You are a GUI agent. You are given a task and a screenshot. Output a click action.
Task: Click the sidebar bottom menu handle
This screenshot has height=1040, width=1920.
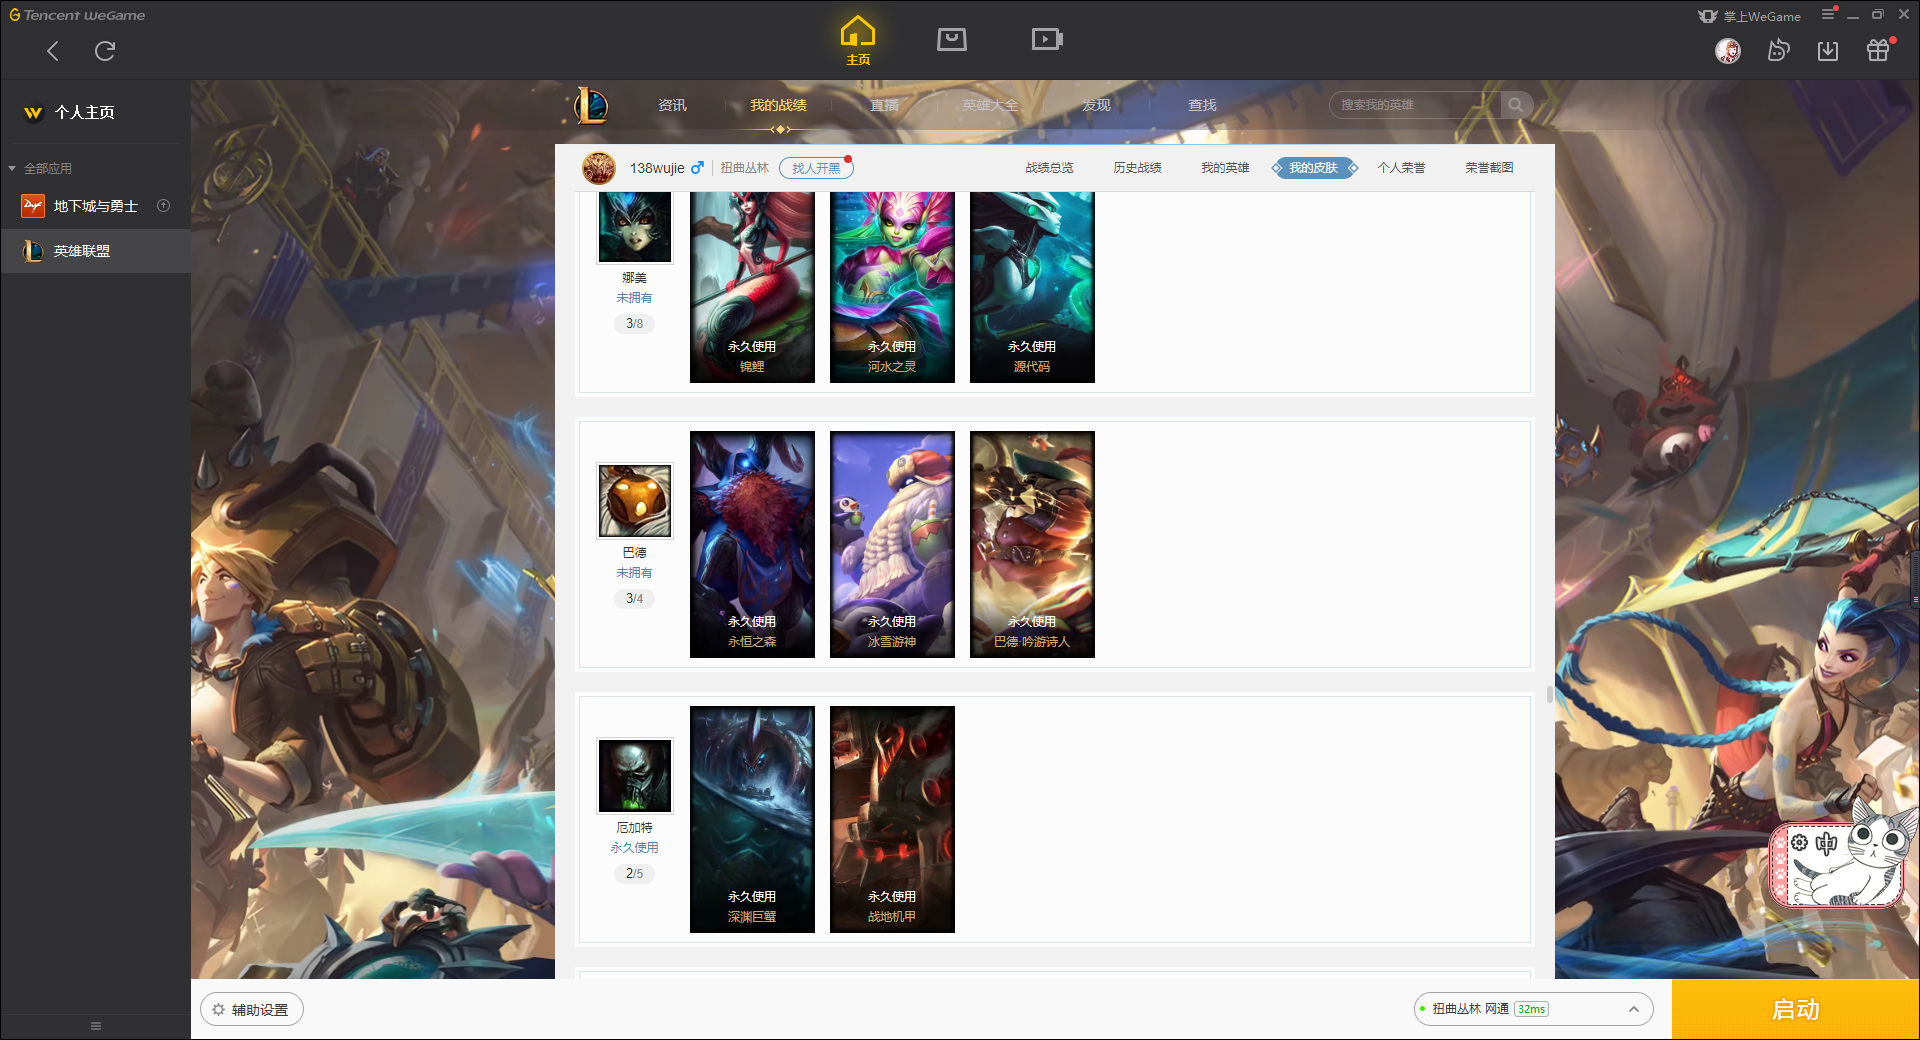pyautogui.click(x=96, y=1026)
